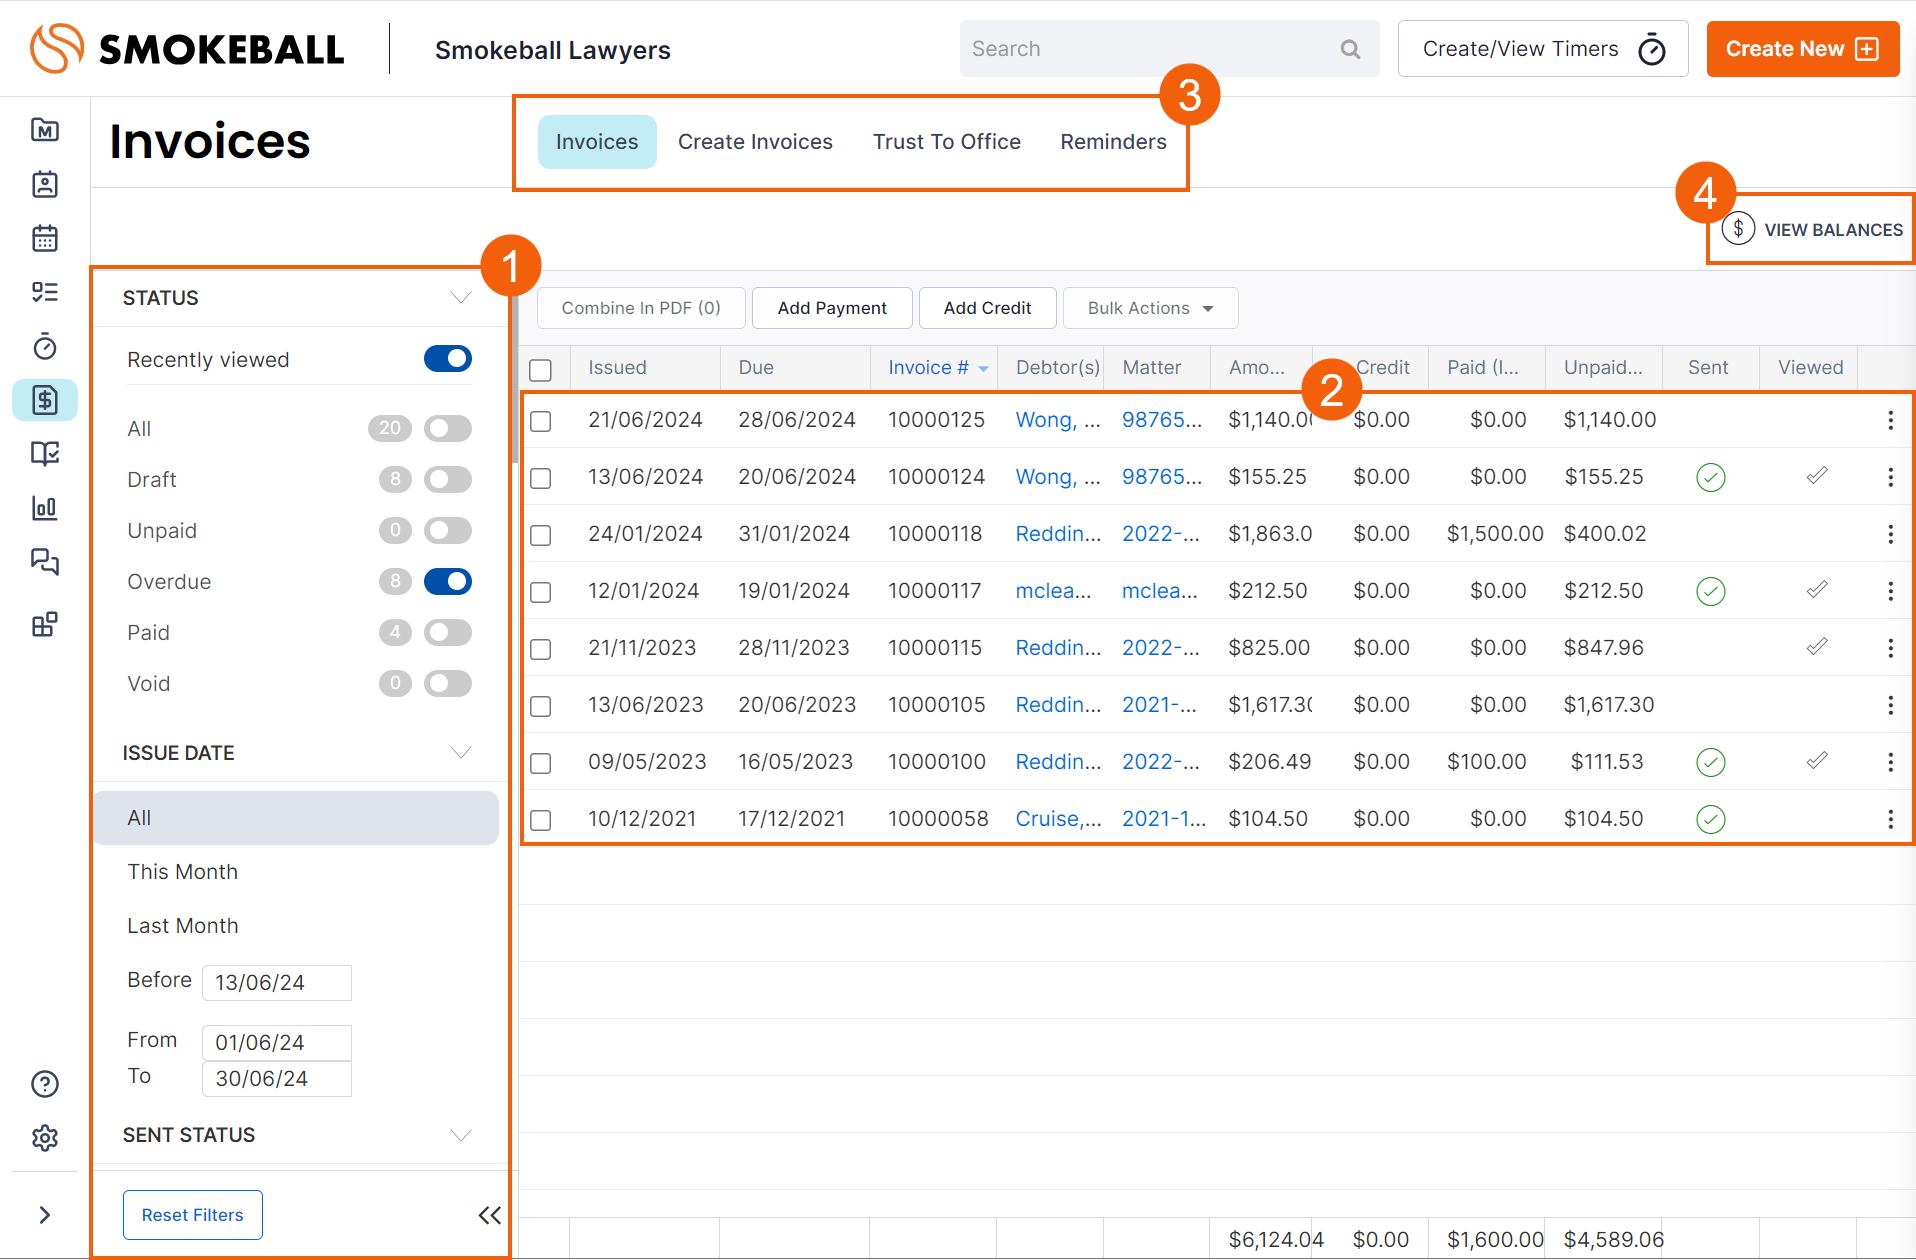Click the Reset Filters button
The width and height of the screenshot is (1916, 1260).
tap(193, 1215)
